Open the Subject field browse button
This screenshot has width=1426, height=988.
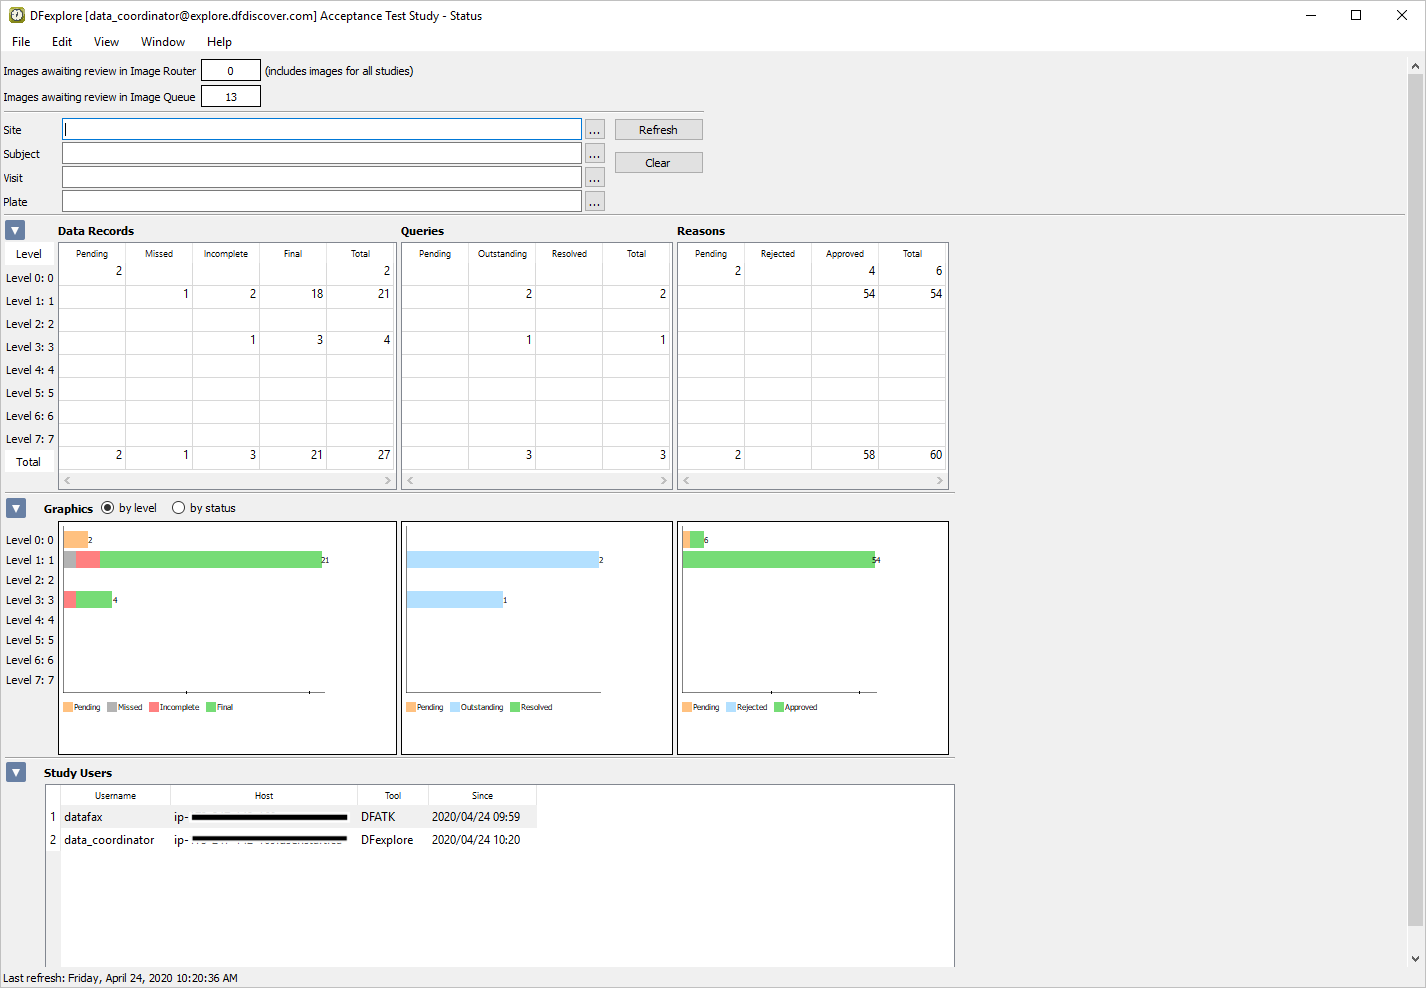click(595, 154)
